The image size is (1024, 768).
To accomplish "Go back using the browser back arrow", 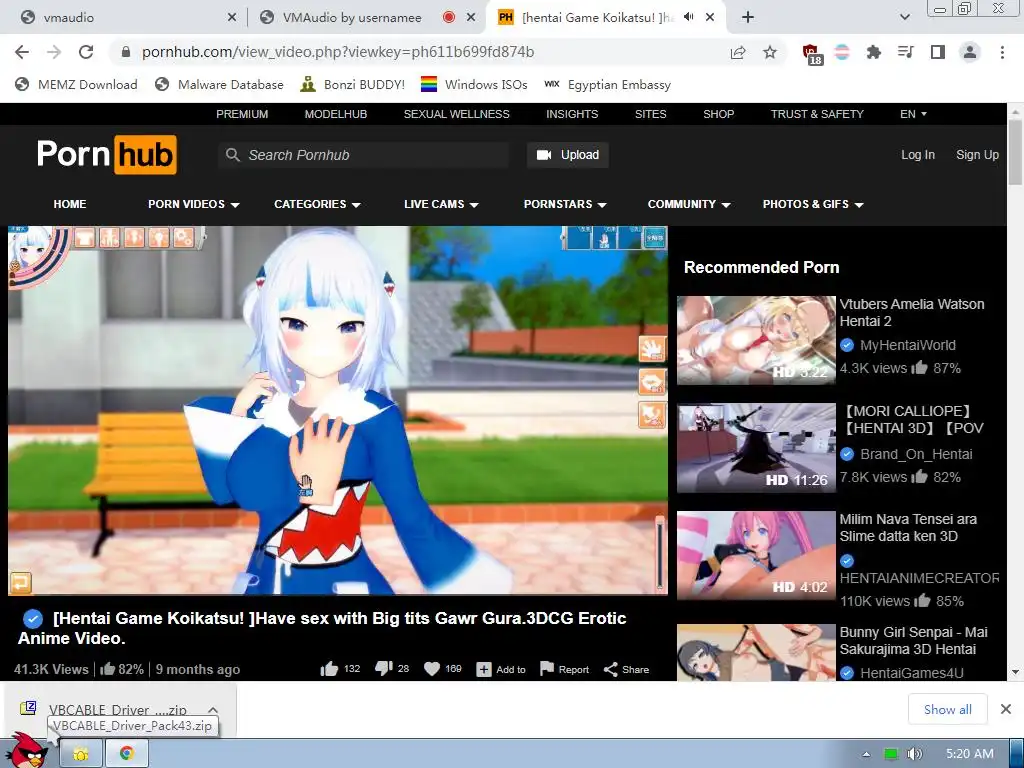I will click(22, 52).
